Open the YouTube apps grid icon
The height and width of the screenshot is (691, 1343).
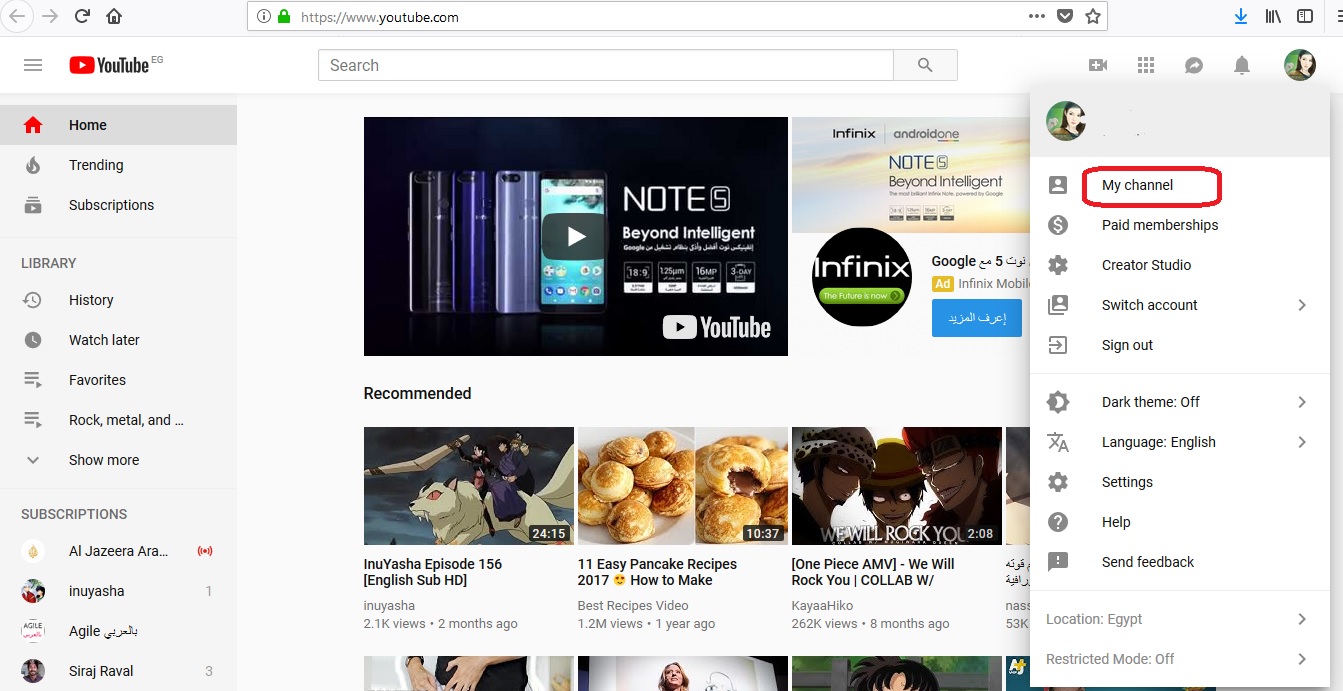(1146, 65)
